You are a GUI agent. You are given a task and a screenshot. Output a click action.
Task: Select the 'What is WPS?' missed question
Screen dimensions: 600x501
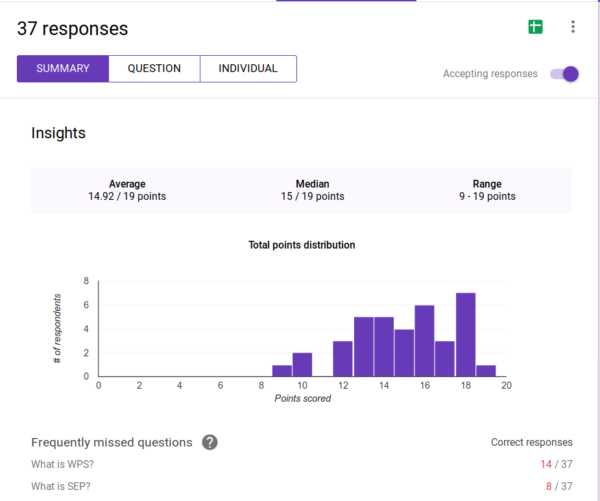point(65,465)
